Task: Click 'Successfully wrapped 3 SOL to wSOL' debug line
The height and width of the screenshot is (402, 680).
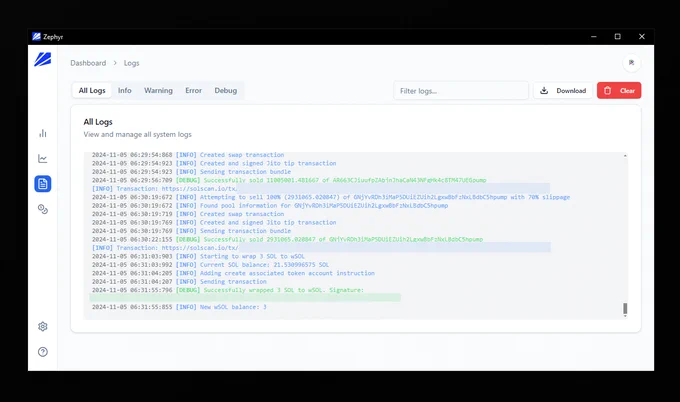Action: [228, 290]
